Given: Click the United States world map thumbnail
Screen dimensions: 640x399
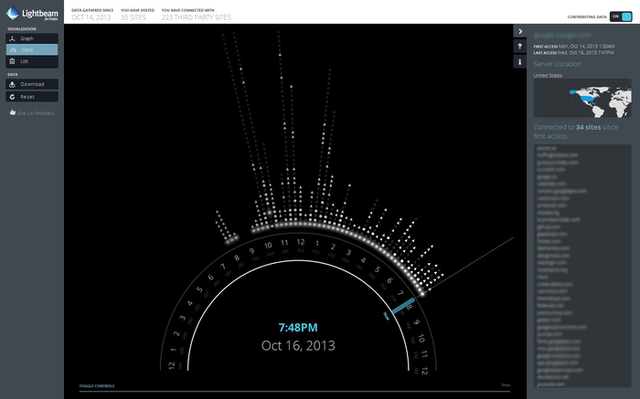Looking at the screenshot, I should pyautogui.click(x=582, y=98).
